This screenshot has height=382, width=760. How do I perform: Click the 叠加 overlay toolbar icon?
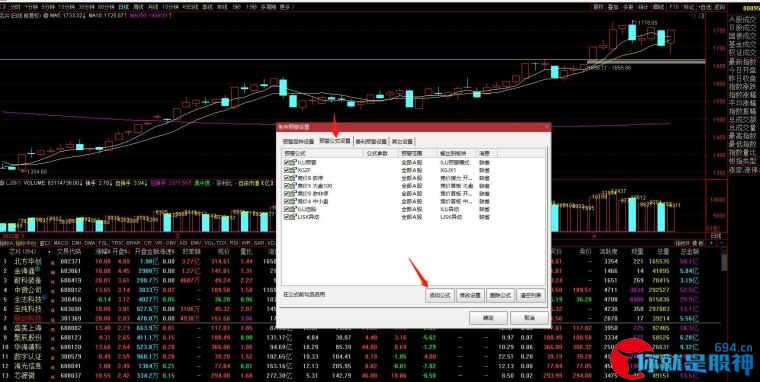click(x=613, y=7)
